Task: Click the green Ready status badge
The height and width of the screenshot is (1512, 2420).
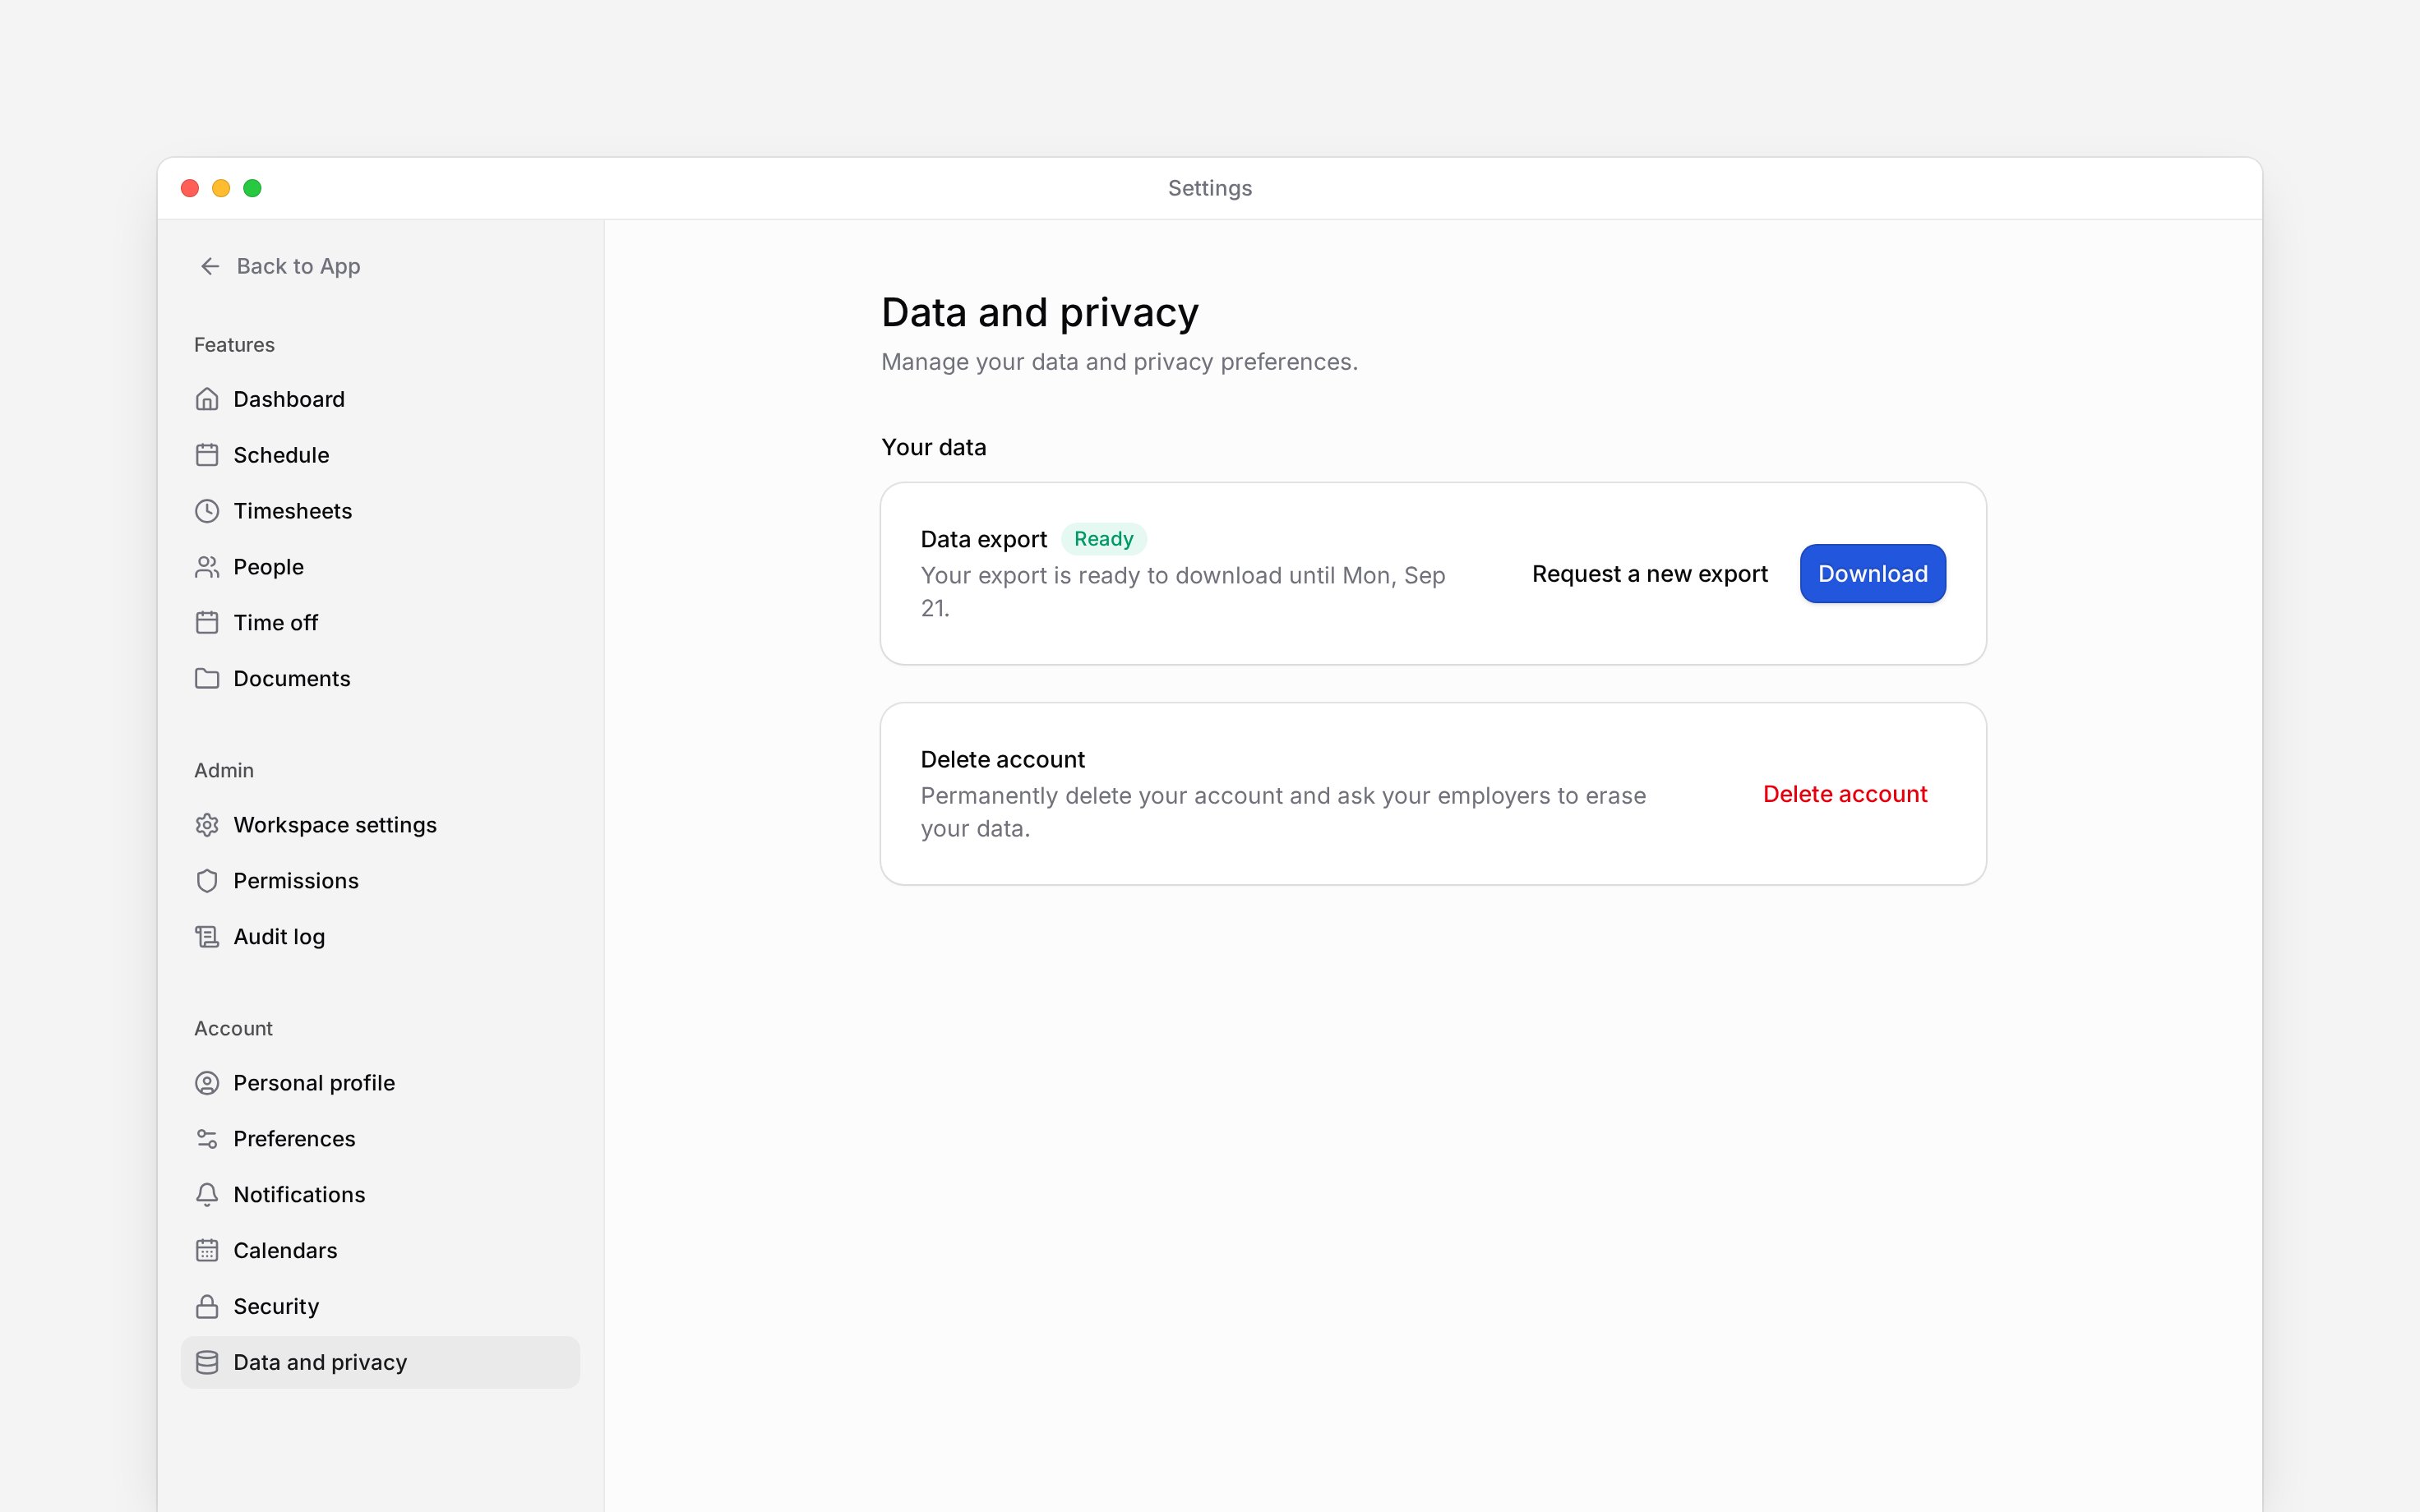Action: [1103, 539]
